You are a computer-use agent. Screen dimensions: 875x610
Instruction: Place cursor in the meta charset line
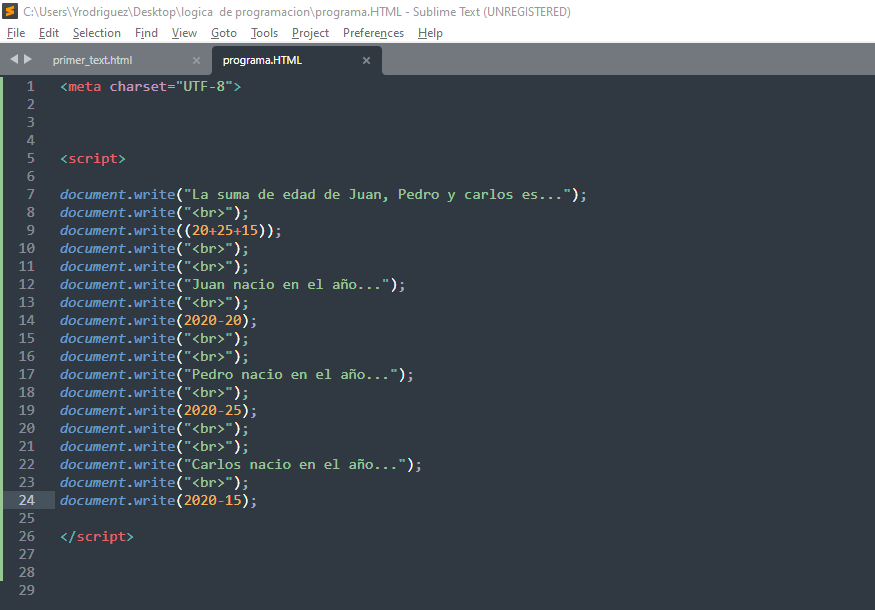click(151, 87)
